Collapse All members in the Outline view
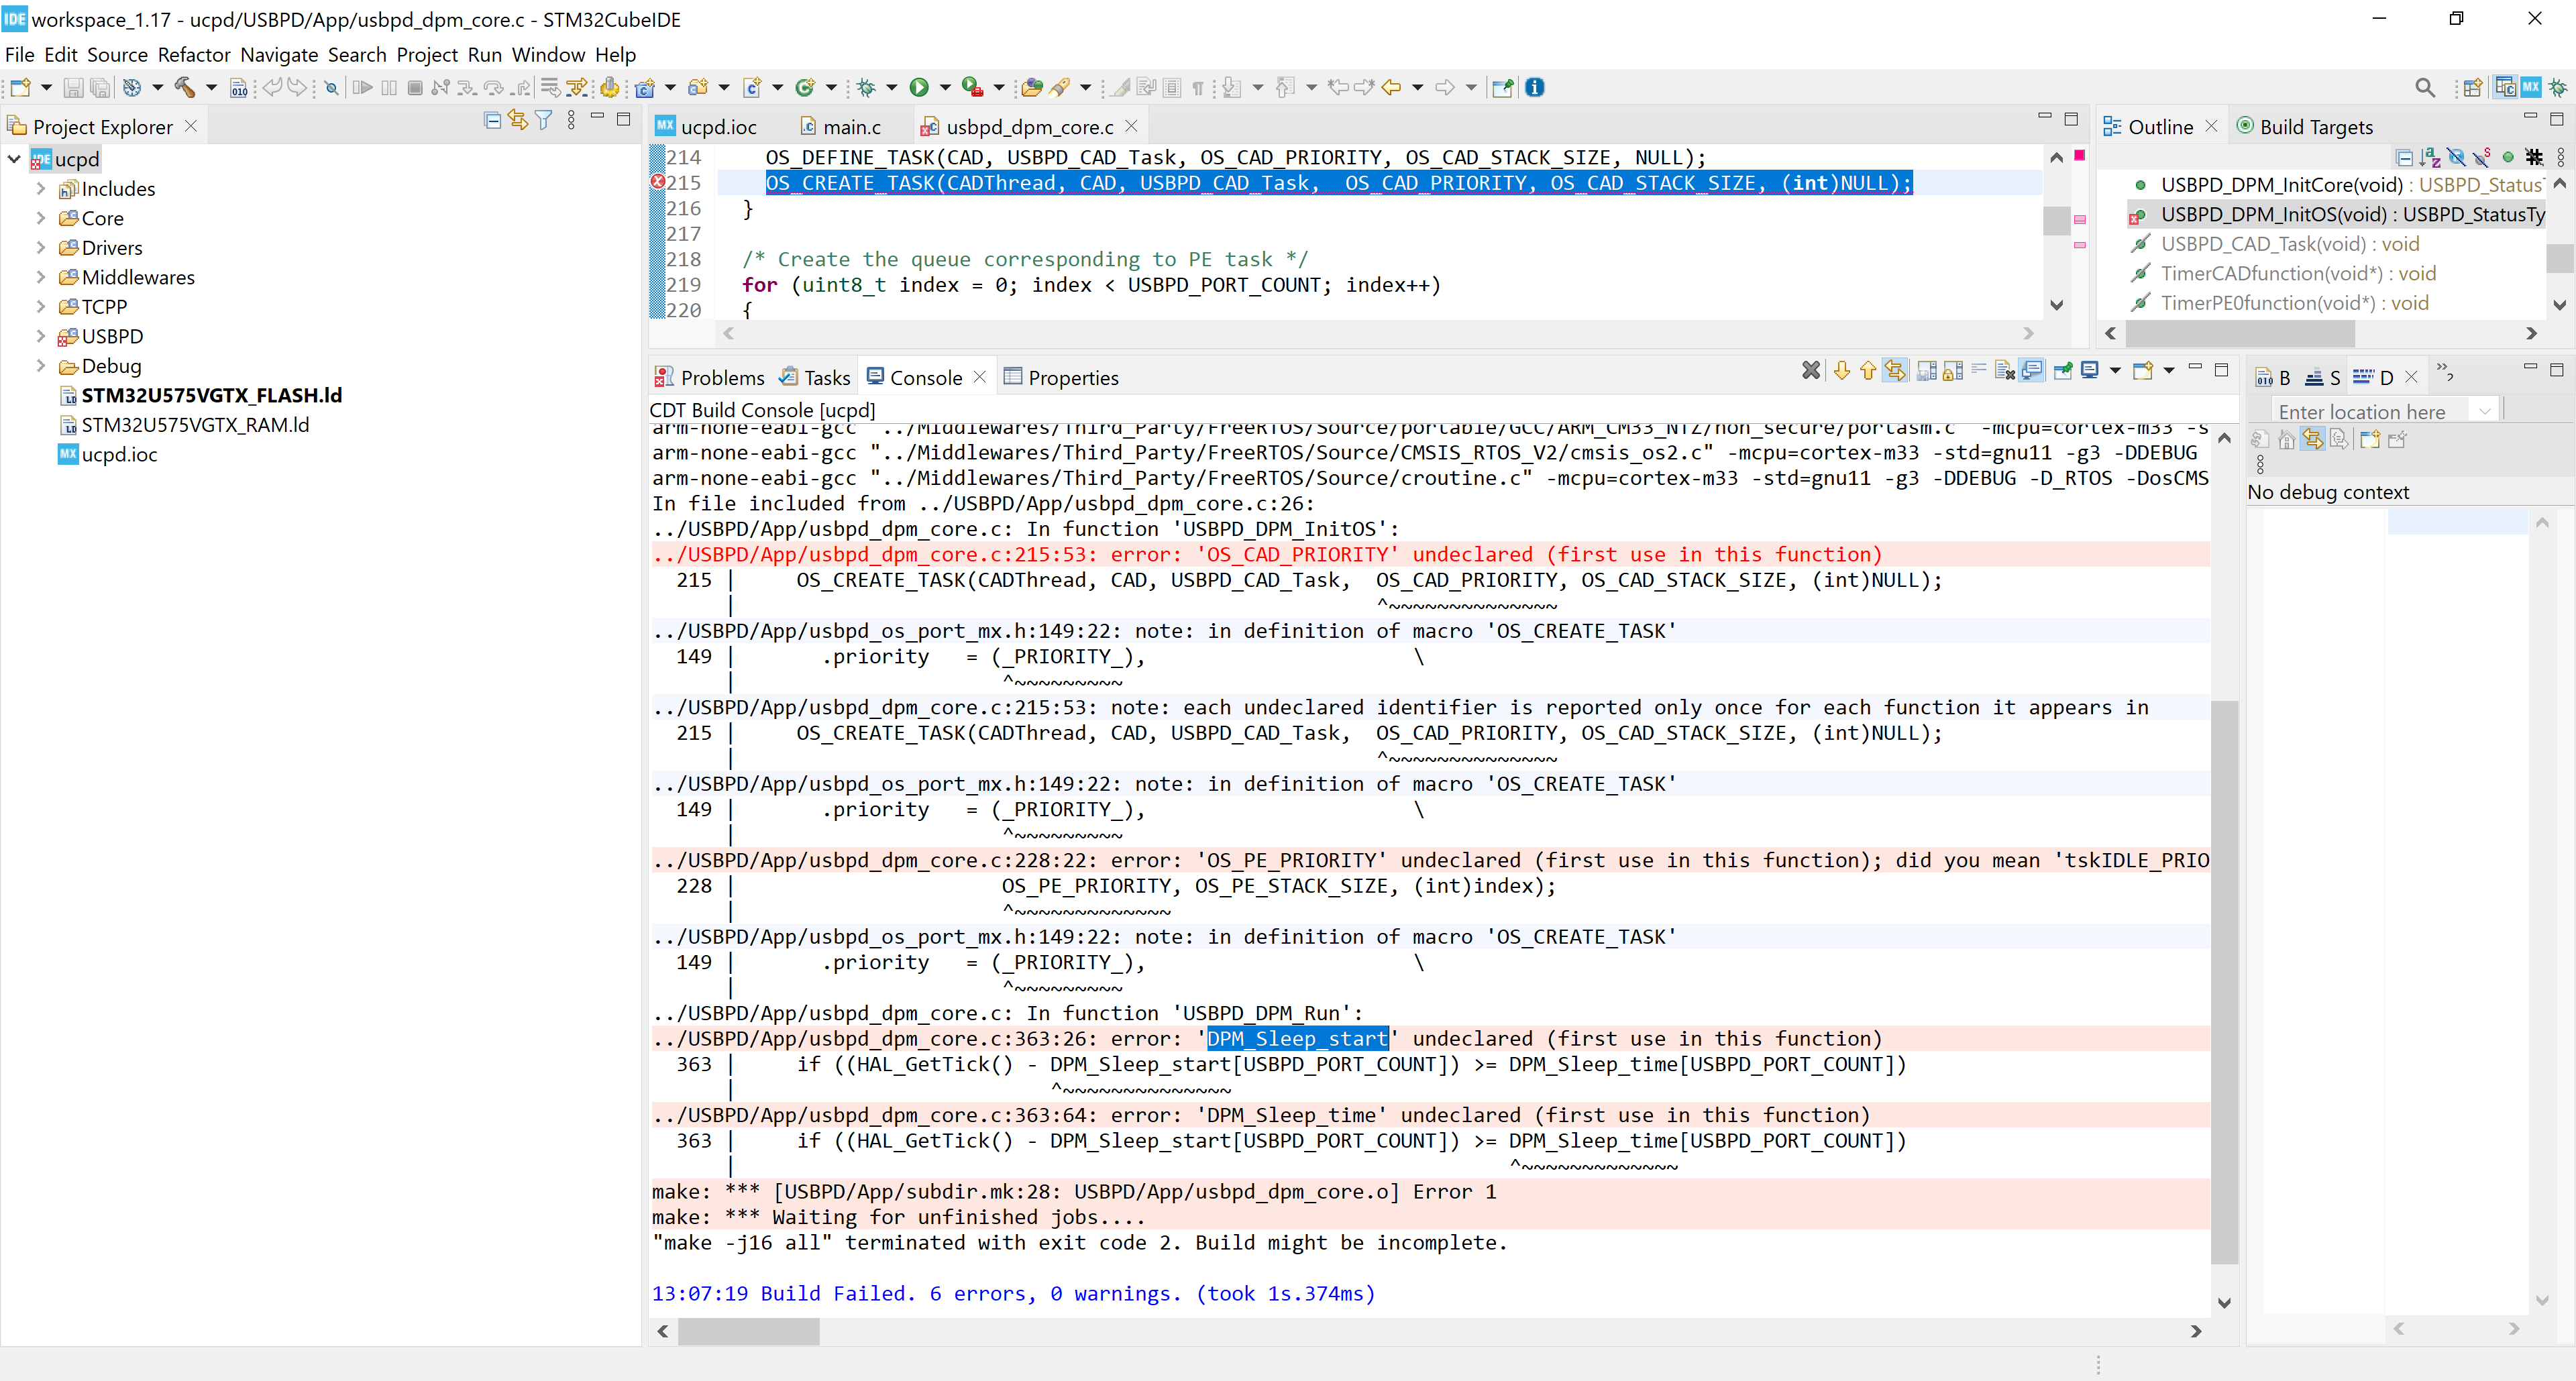The width and height of the screenshot is (2576, 1381). click(x=2405, y=158)
